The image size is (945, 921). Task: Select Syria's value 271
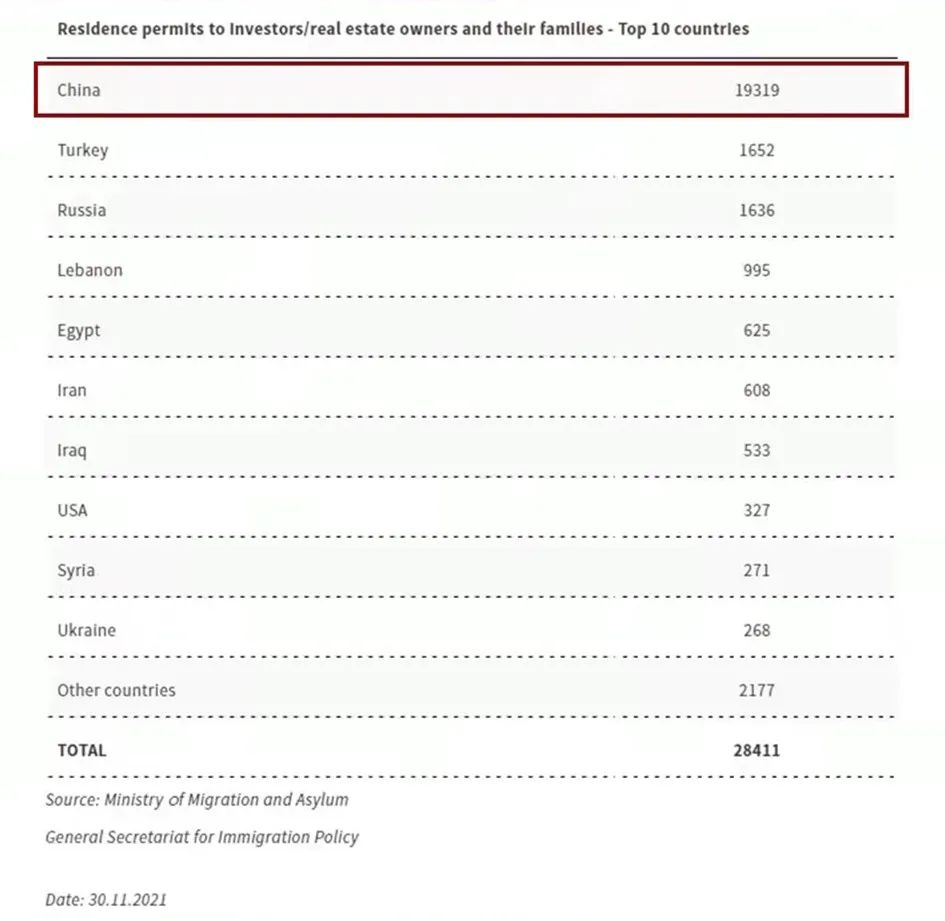tap(757, 570)
